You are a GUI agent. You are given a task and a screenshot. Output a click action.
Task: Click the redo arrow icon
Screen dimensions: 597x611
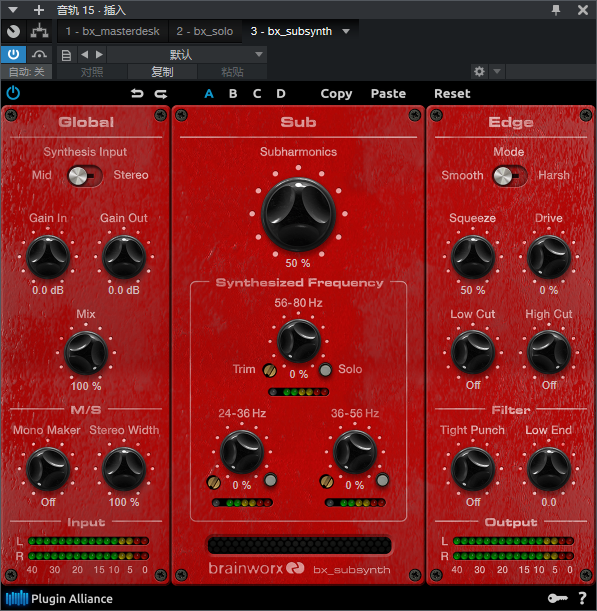click(x=161, y=94)
